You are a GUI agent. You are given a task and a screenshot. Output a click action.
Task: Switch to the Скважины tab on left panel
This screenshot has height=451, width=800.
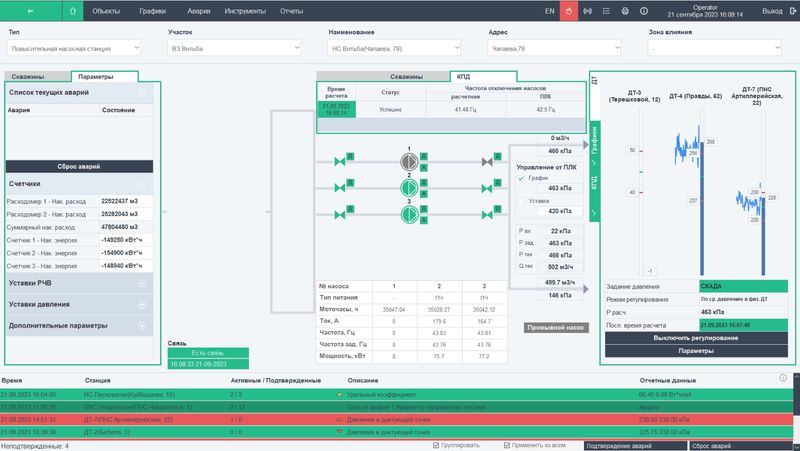pos(37,76)
